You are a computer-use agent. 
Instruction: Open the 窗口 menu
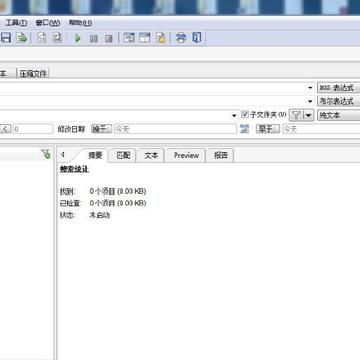48,23
